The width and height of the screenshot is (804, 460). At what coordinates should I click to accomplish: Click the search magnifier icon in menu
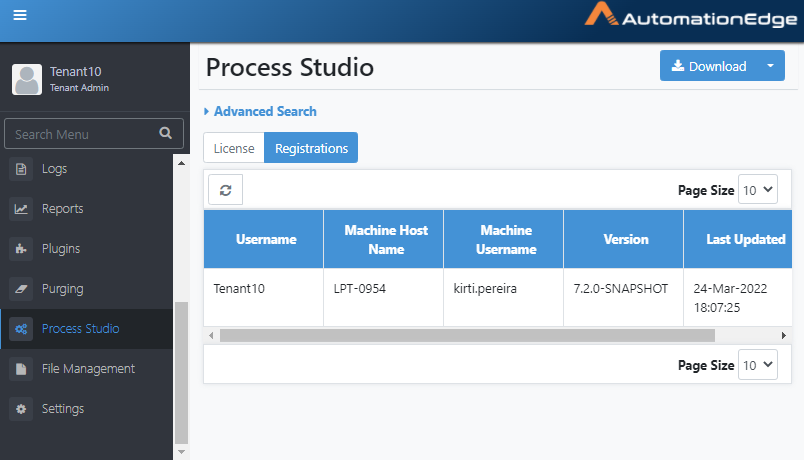coord(165,133)
